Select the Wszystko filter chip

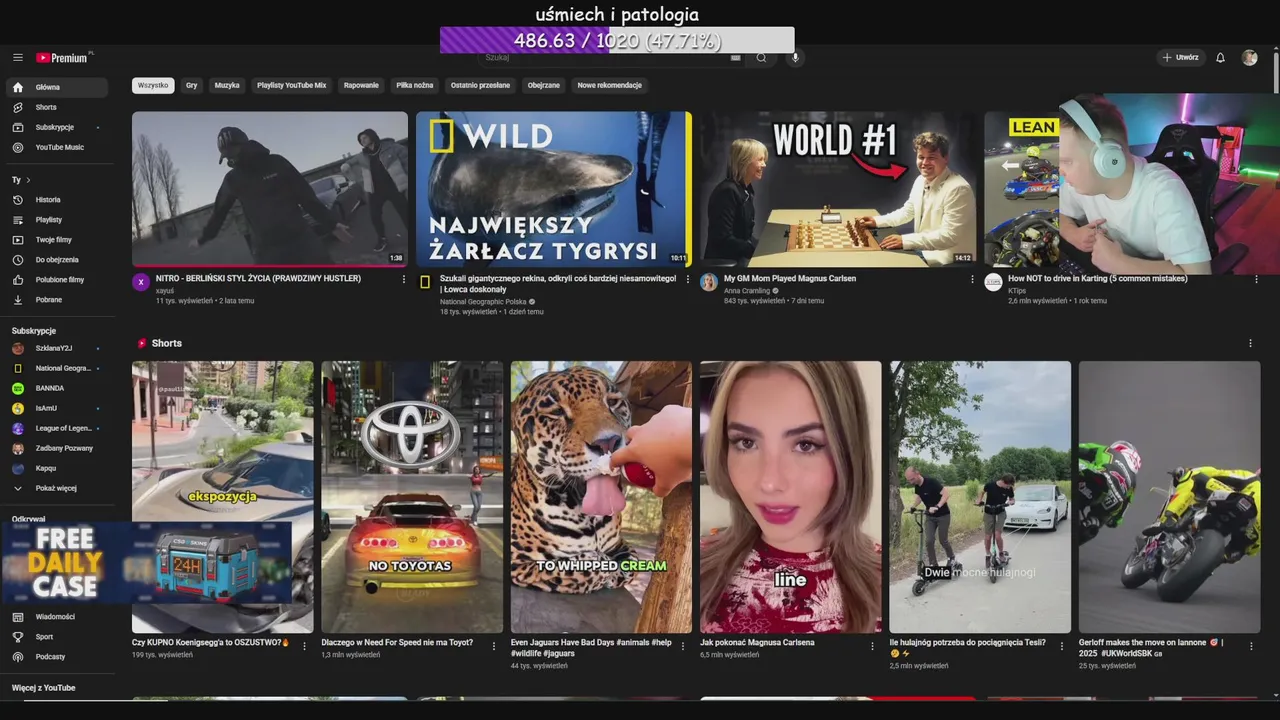[153, 86]
